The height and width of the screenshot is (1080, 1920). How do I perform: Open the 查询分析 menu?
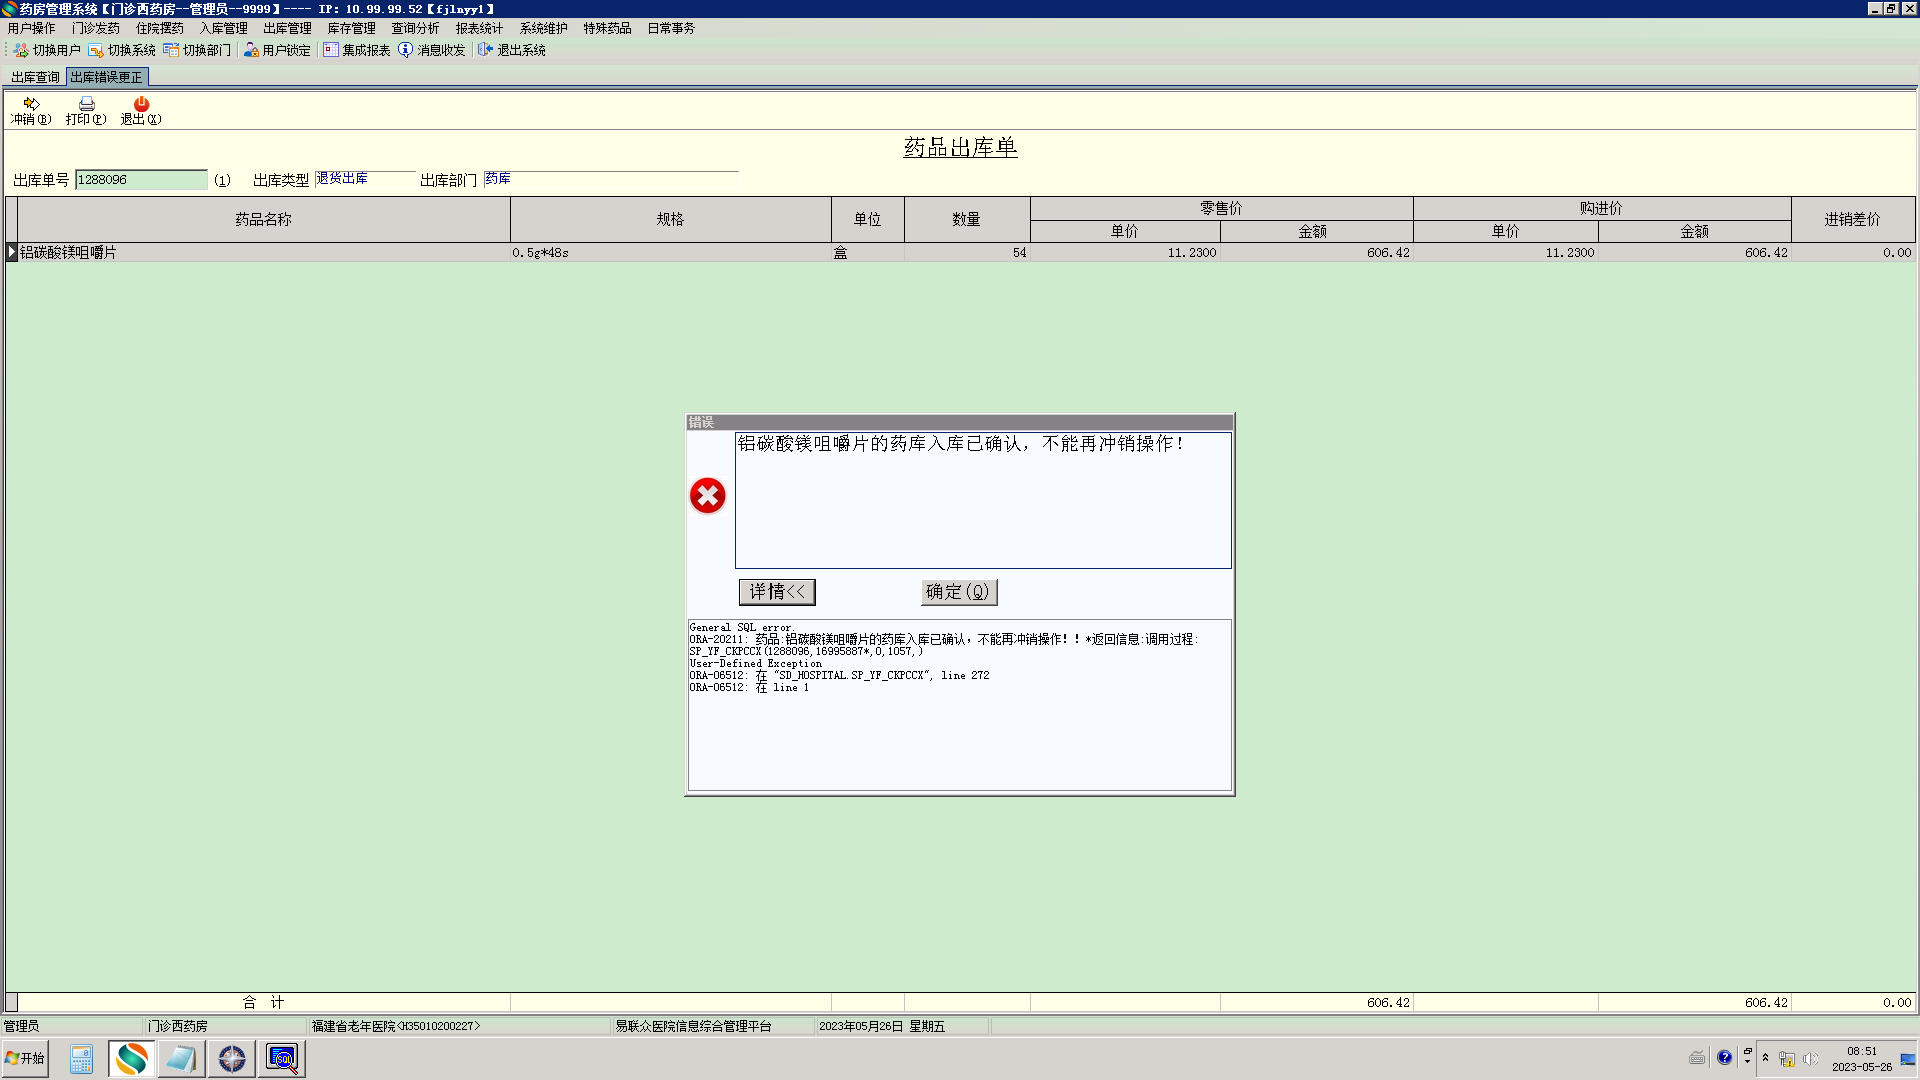415,28
